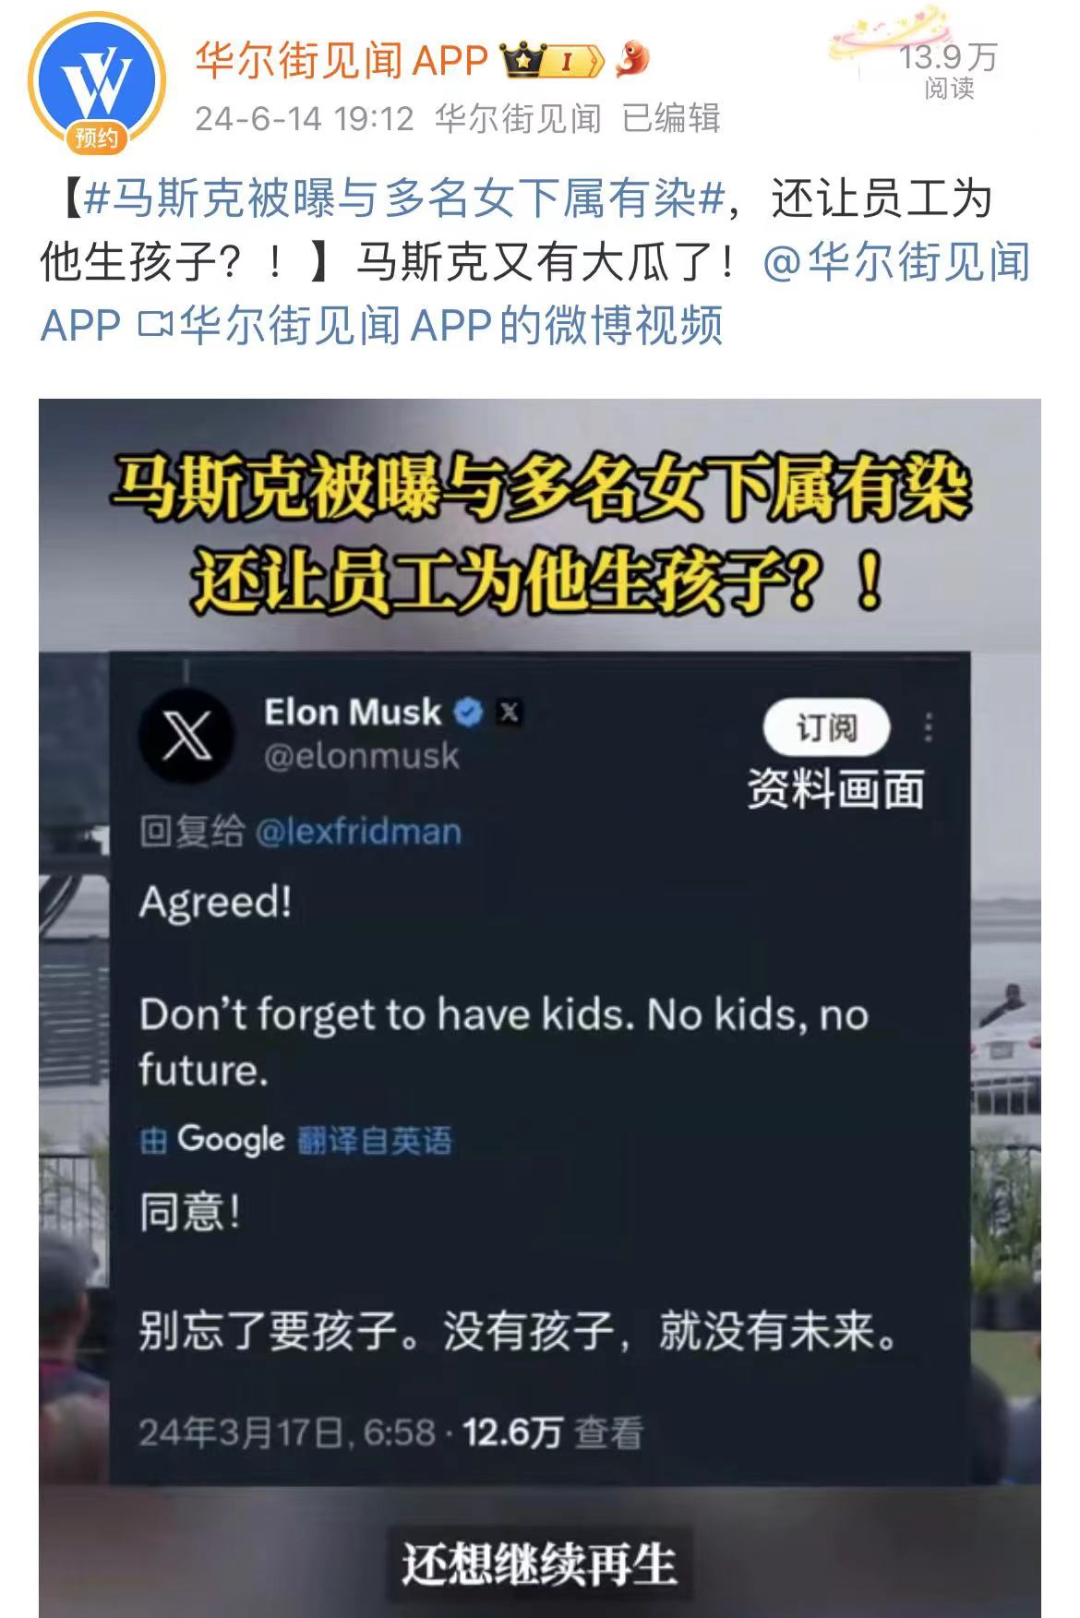The width and height of the screenshot is (1080, 1618).
Task: Open 华尔街见闻APP的微博视频 video link
Action: point(450,325)
